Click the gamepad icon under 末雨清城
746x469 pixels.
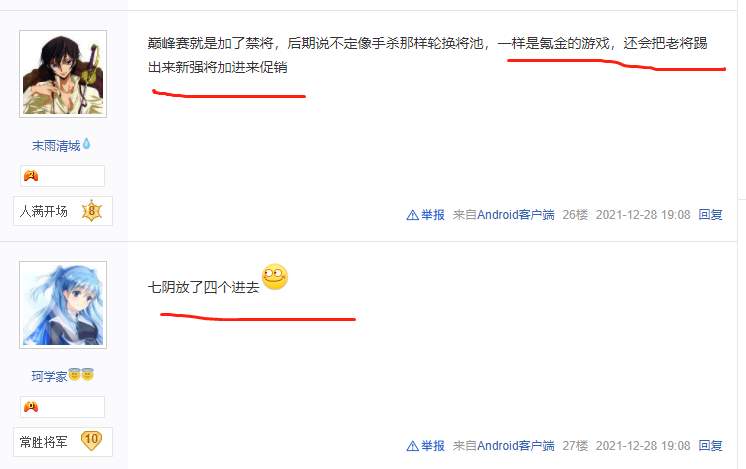31,176
